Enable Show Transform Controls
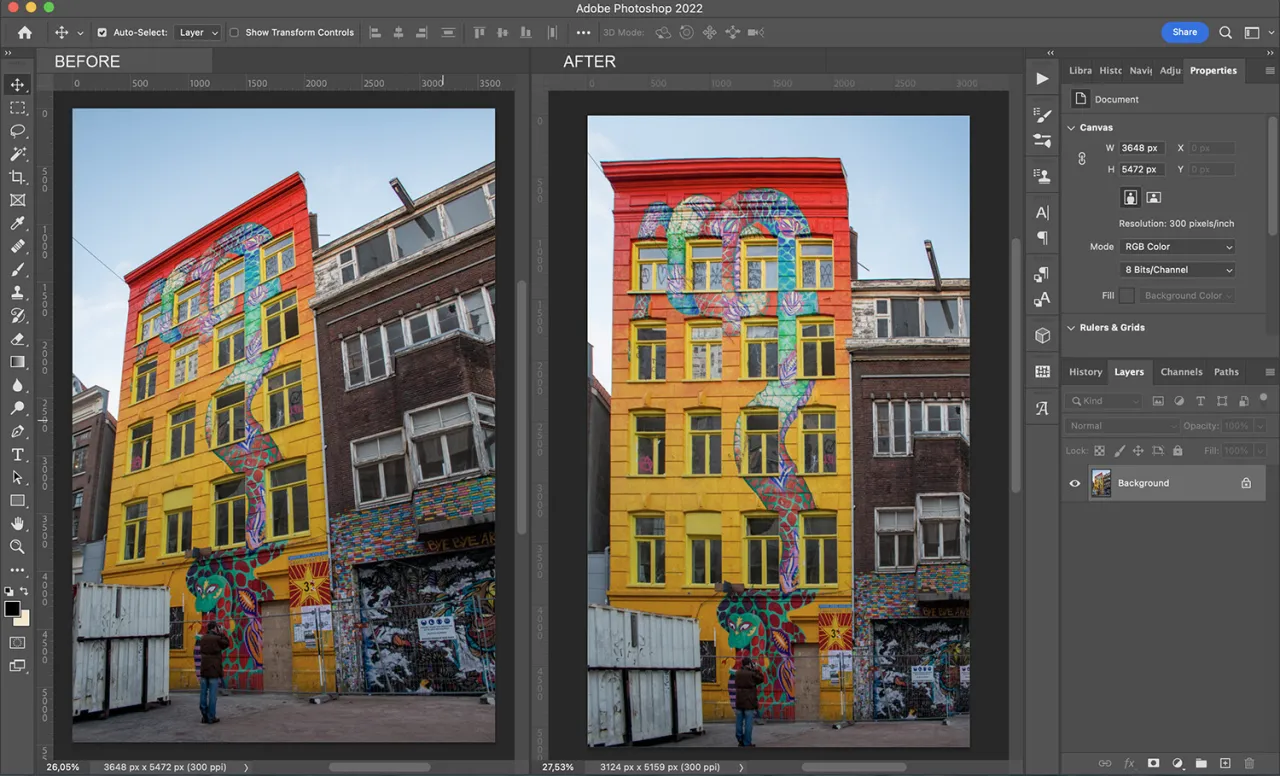 pyautogui.click(x=234, y=32)
